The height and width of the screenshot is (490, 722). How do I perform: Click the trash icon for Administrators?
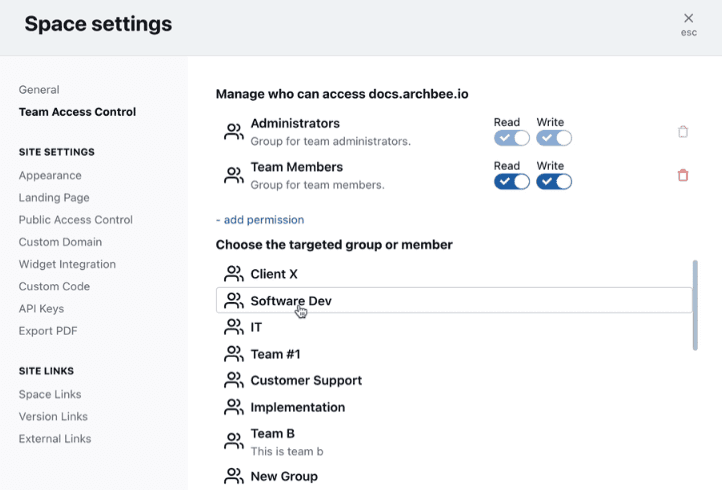coord(683,131)
